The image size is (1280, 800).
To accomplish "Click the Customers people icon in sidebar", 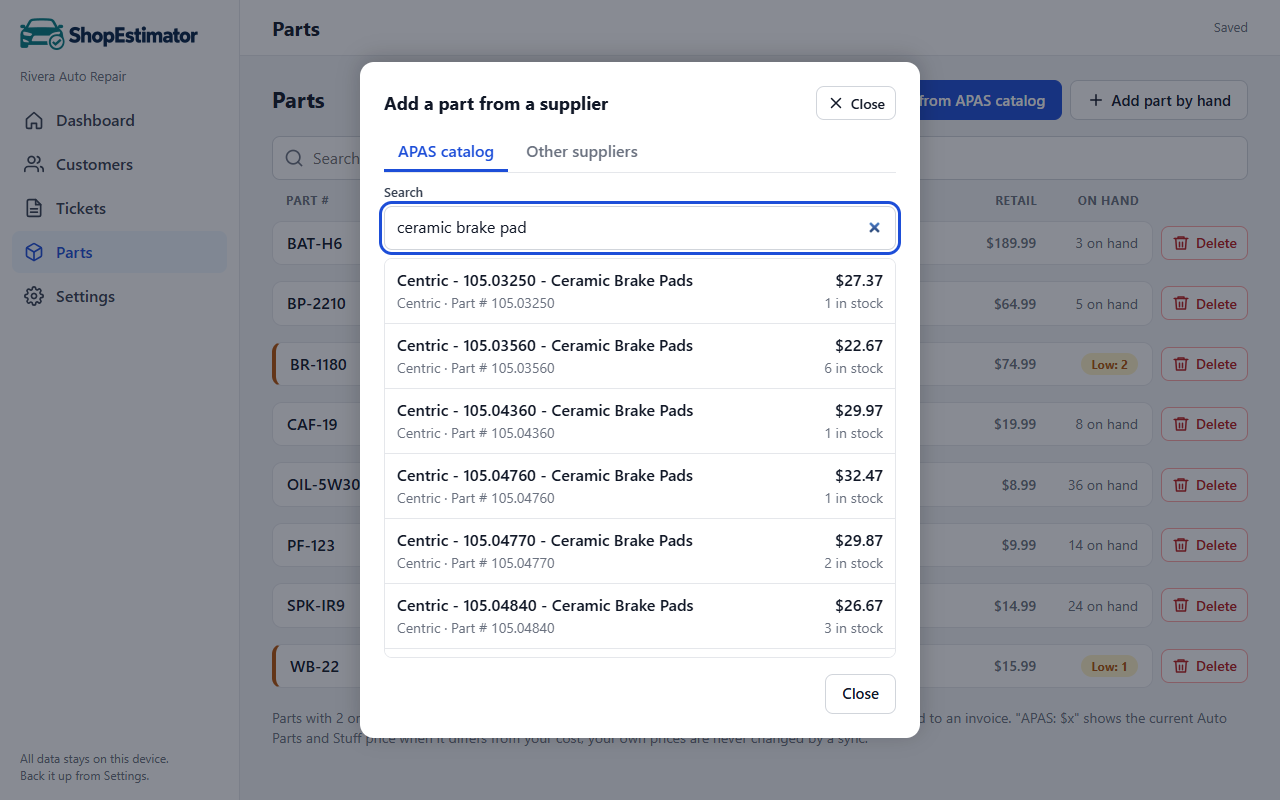I will click(x=34, y=165).
